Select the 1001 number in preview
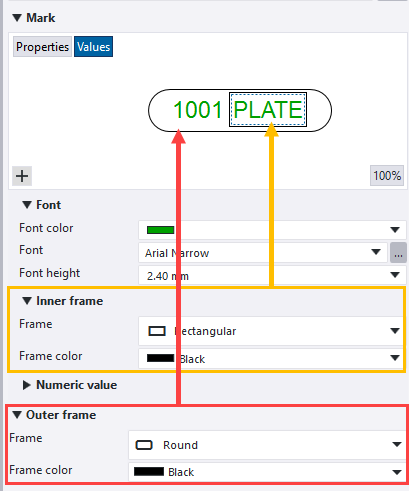This screenshot has width=409, height=491. coord(198,110)
